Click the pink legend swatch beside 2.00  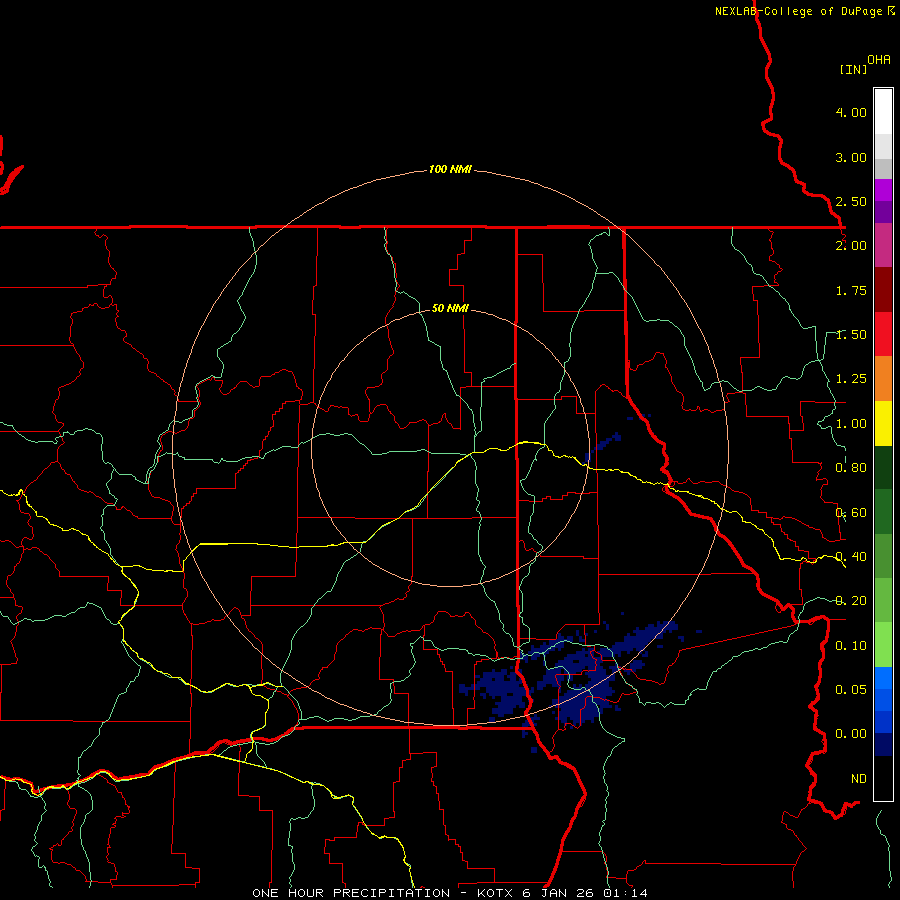pos(883,245)
